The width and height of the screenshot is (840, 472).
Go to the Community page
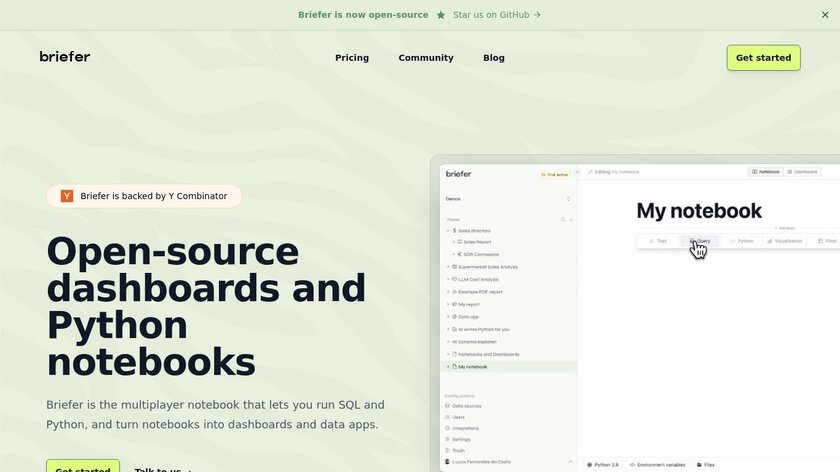[426, 58]
